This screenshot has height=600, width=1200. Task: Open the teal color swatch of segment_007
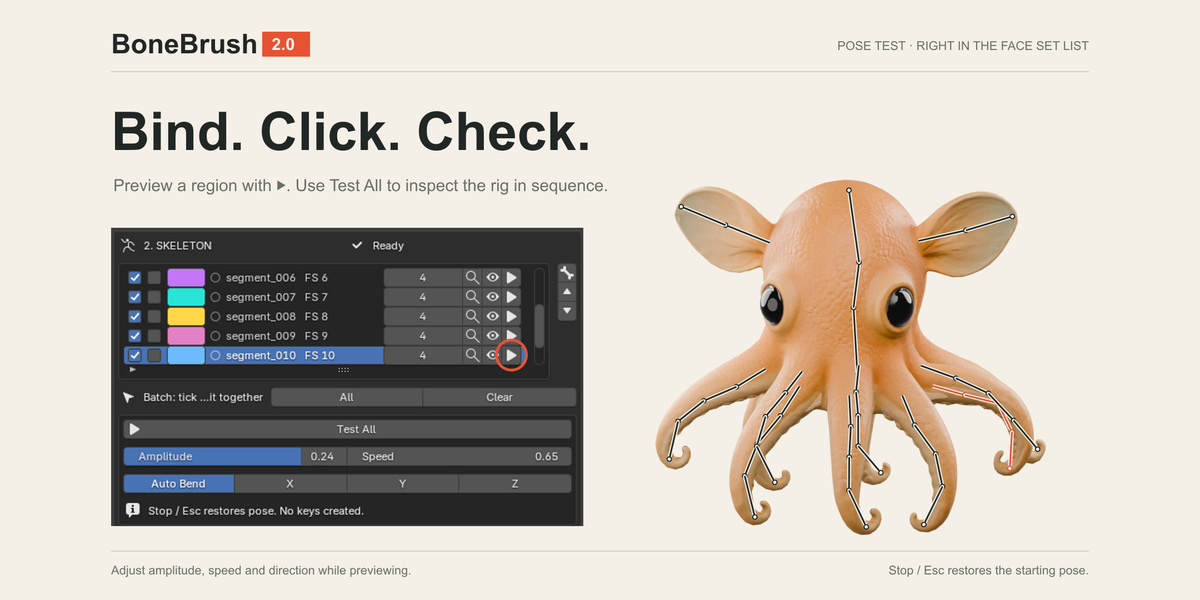point(186,297)
